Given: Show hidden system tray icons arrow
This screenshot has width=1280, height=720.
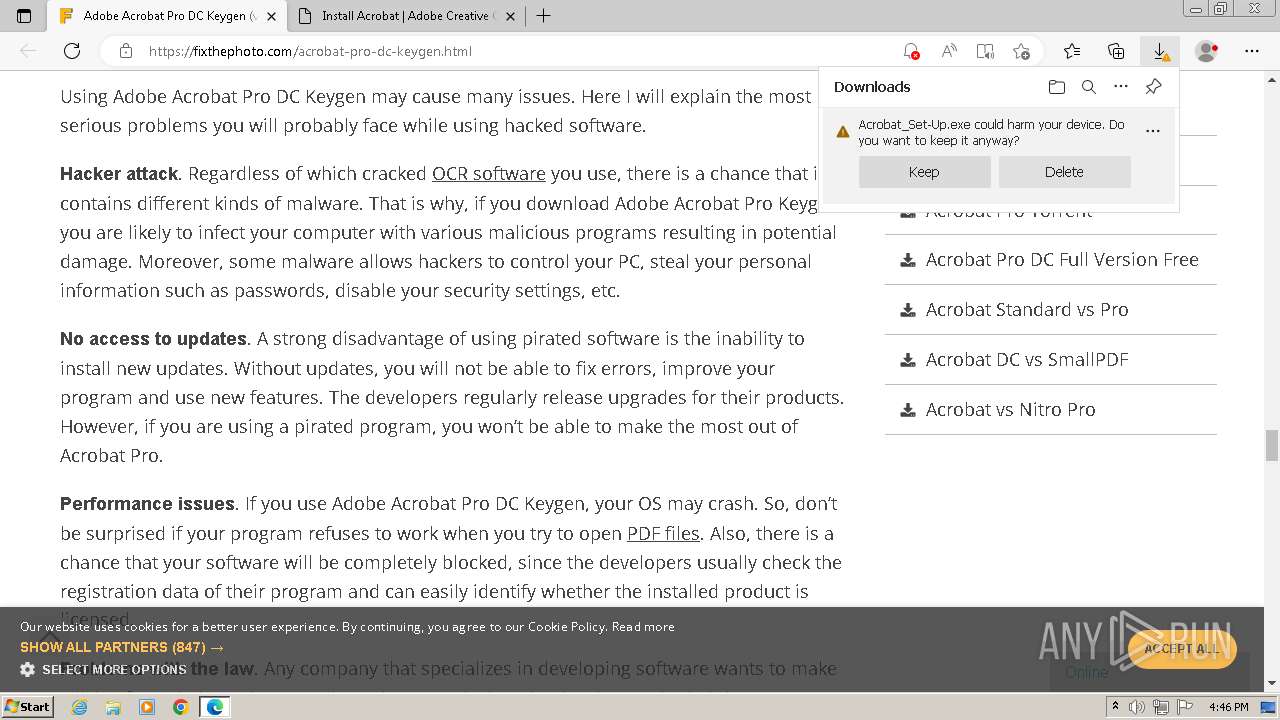Looking at the screenshot, I should pos(1116,707).
